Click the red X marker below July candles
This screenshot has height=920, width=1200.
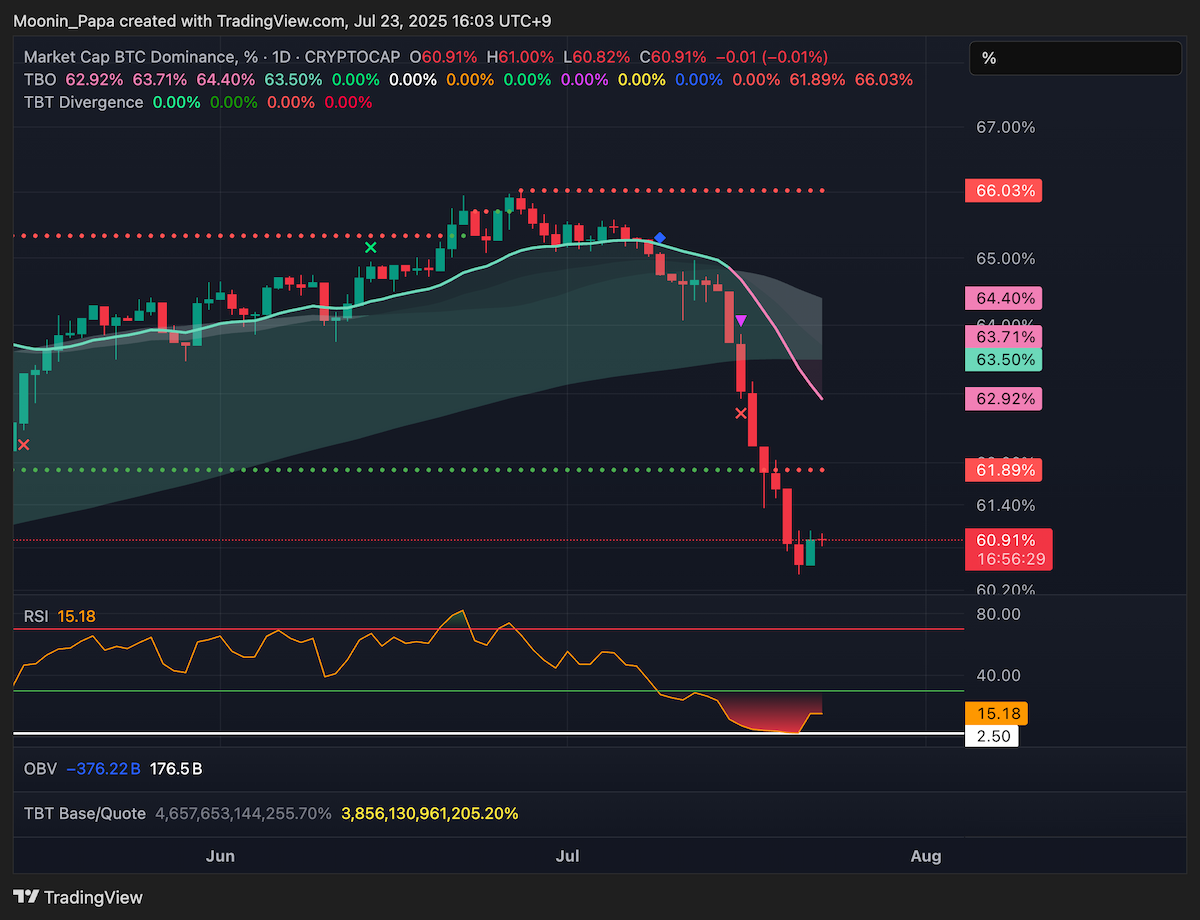click(741, 412)
